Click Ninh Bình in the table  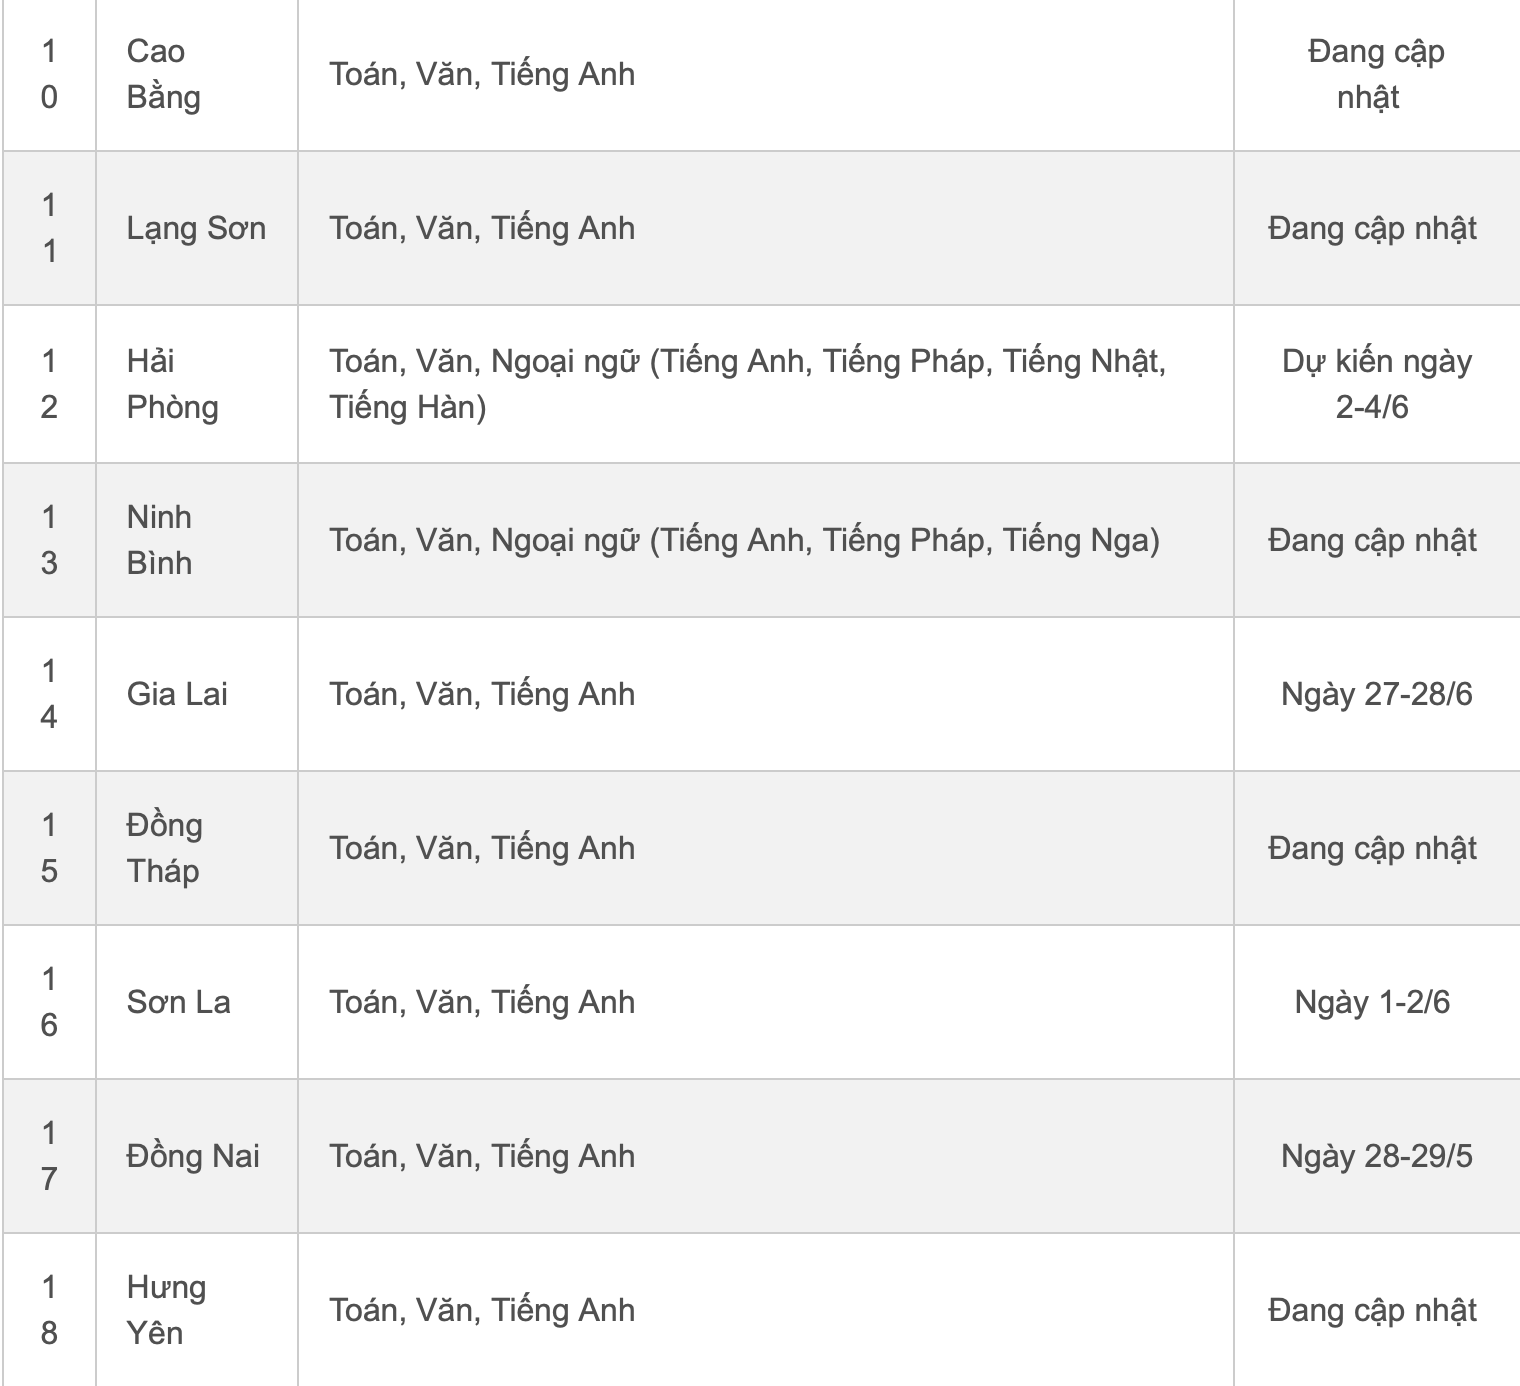tap(160, 540)
